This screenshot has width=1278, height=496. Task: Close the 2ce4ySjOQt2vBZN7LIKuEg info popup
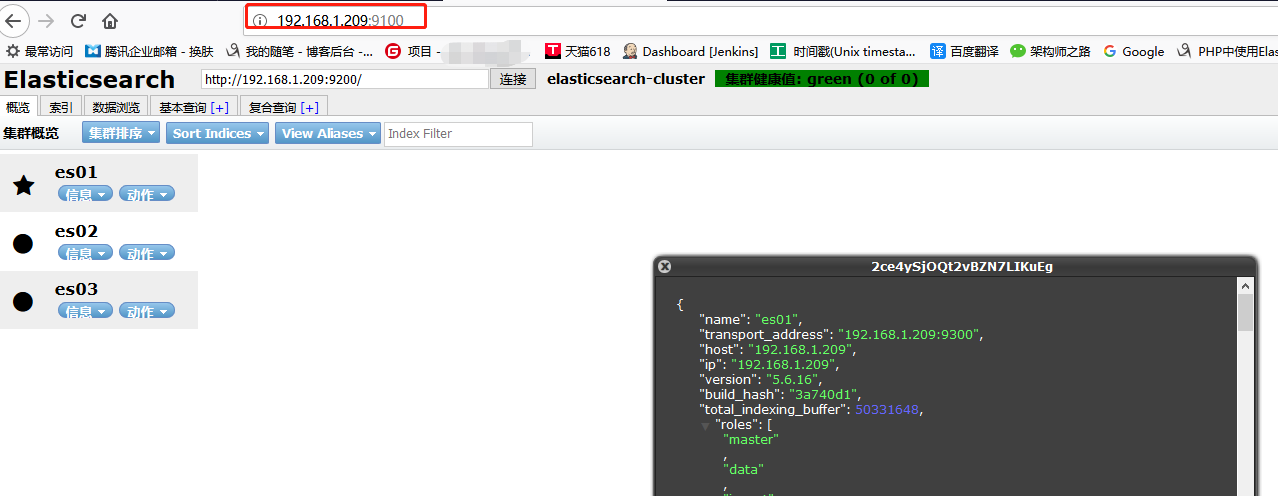pyautogui.click(x=665, y=267)
